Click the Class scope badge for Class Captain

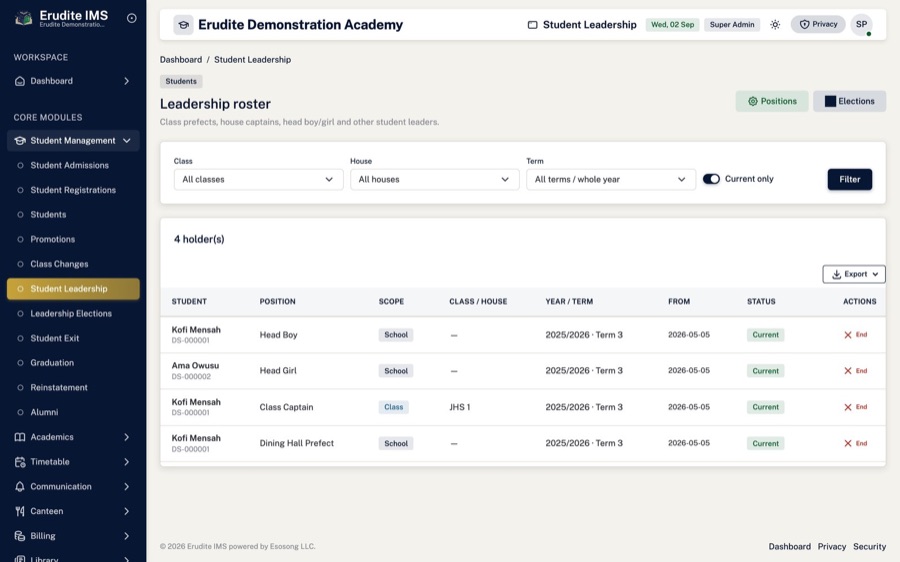393,407
